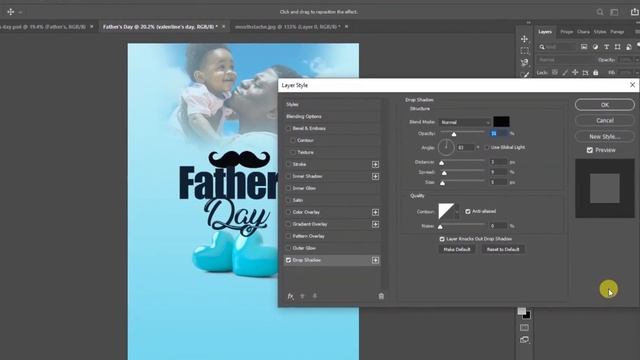Select the Brush tool in toolbar

524,74
